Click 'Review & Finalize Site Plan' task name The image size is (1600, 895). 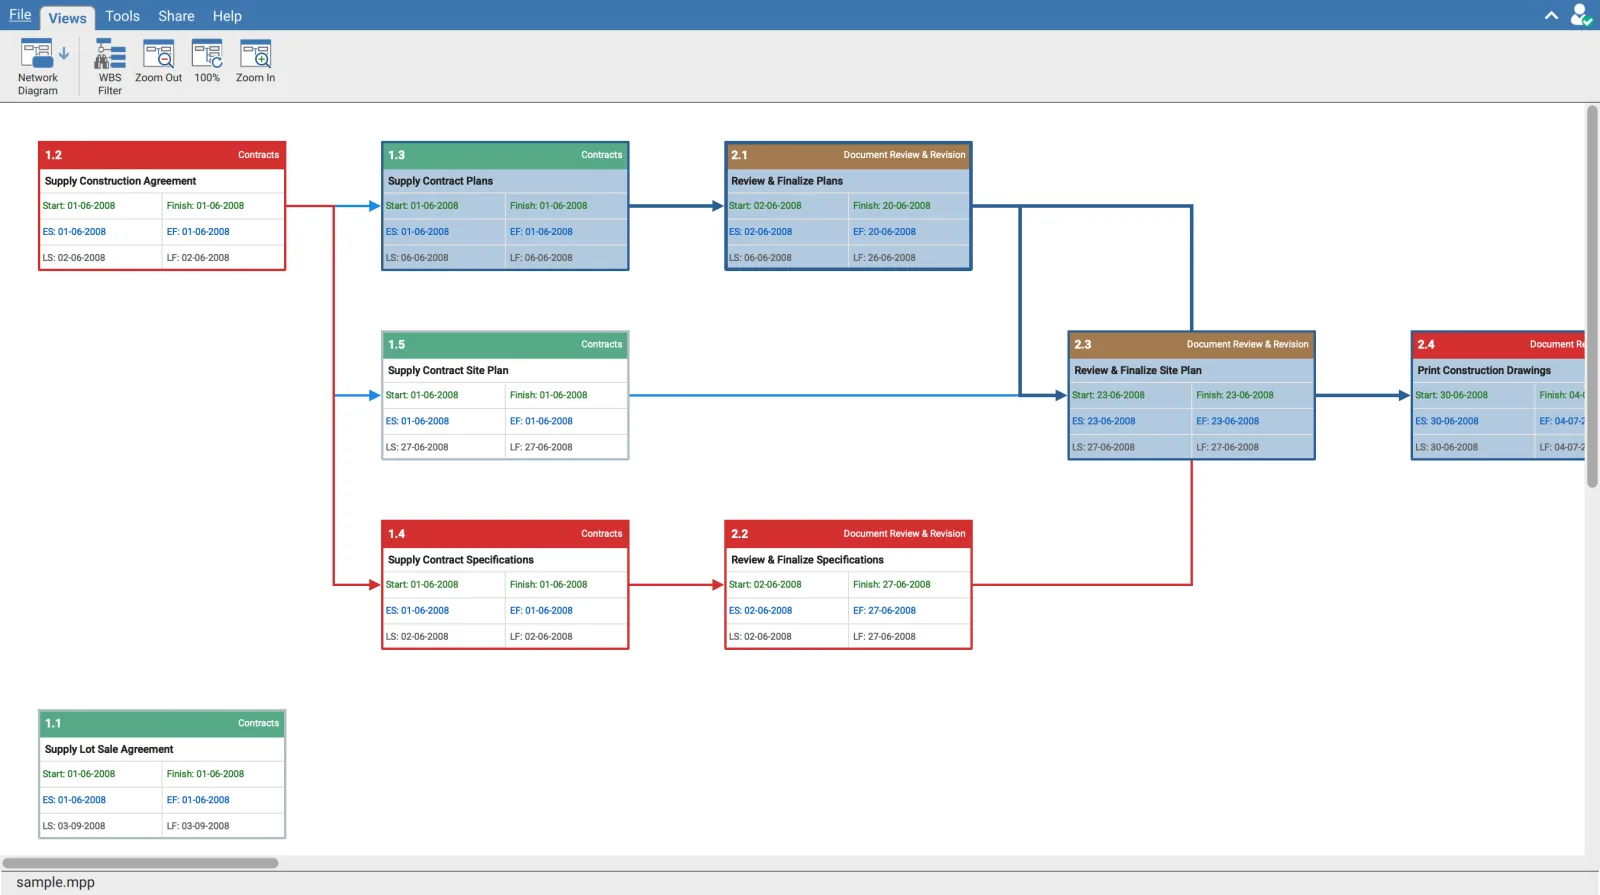point(1138,370)
